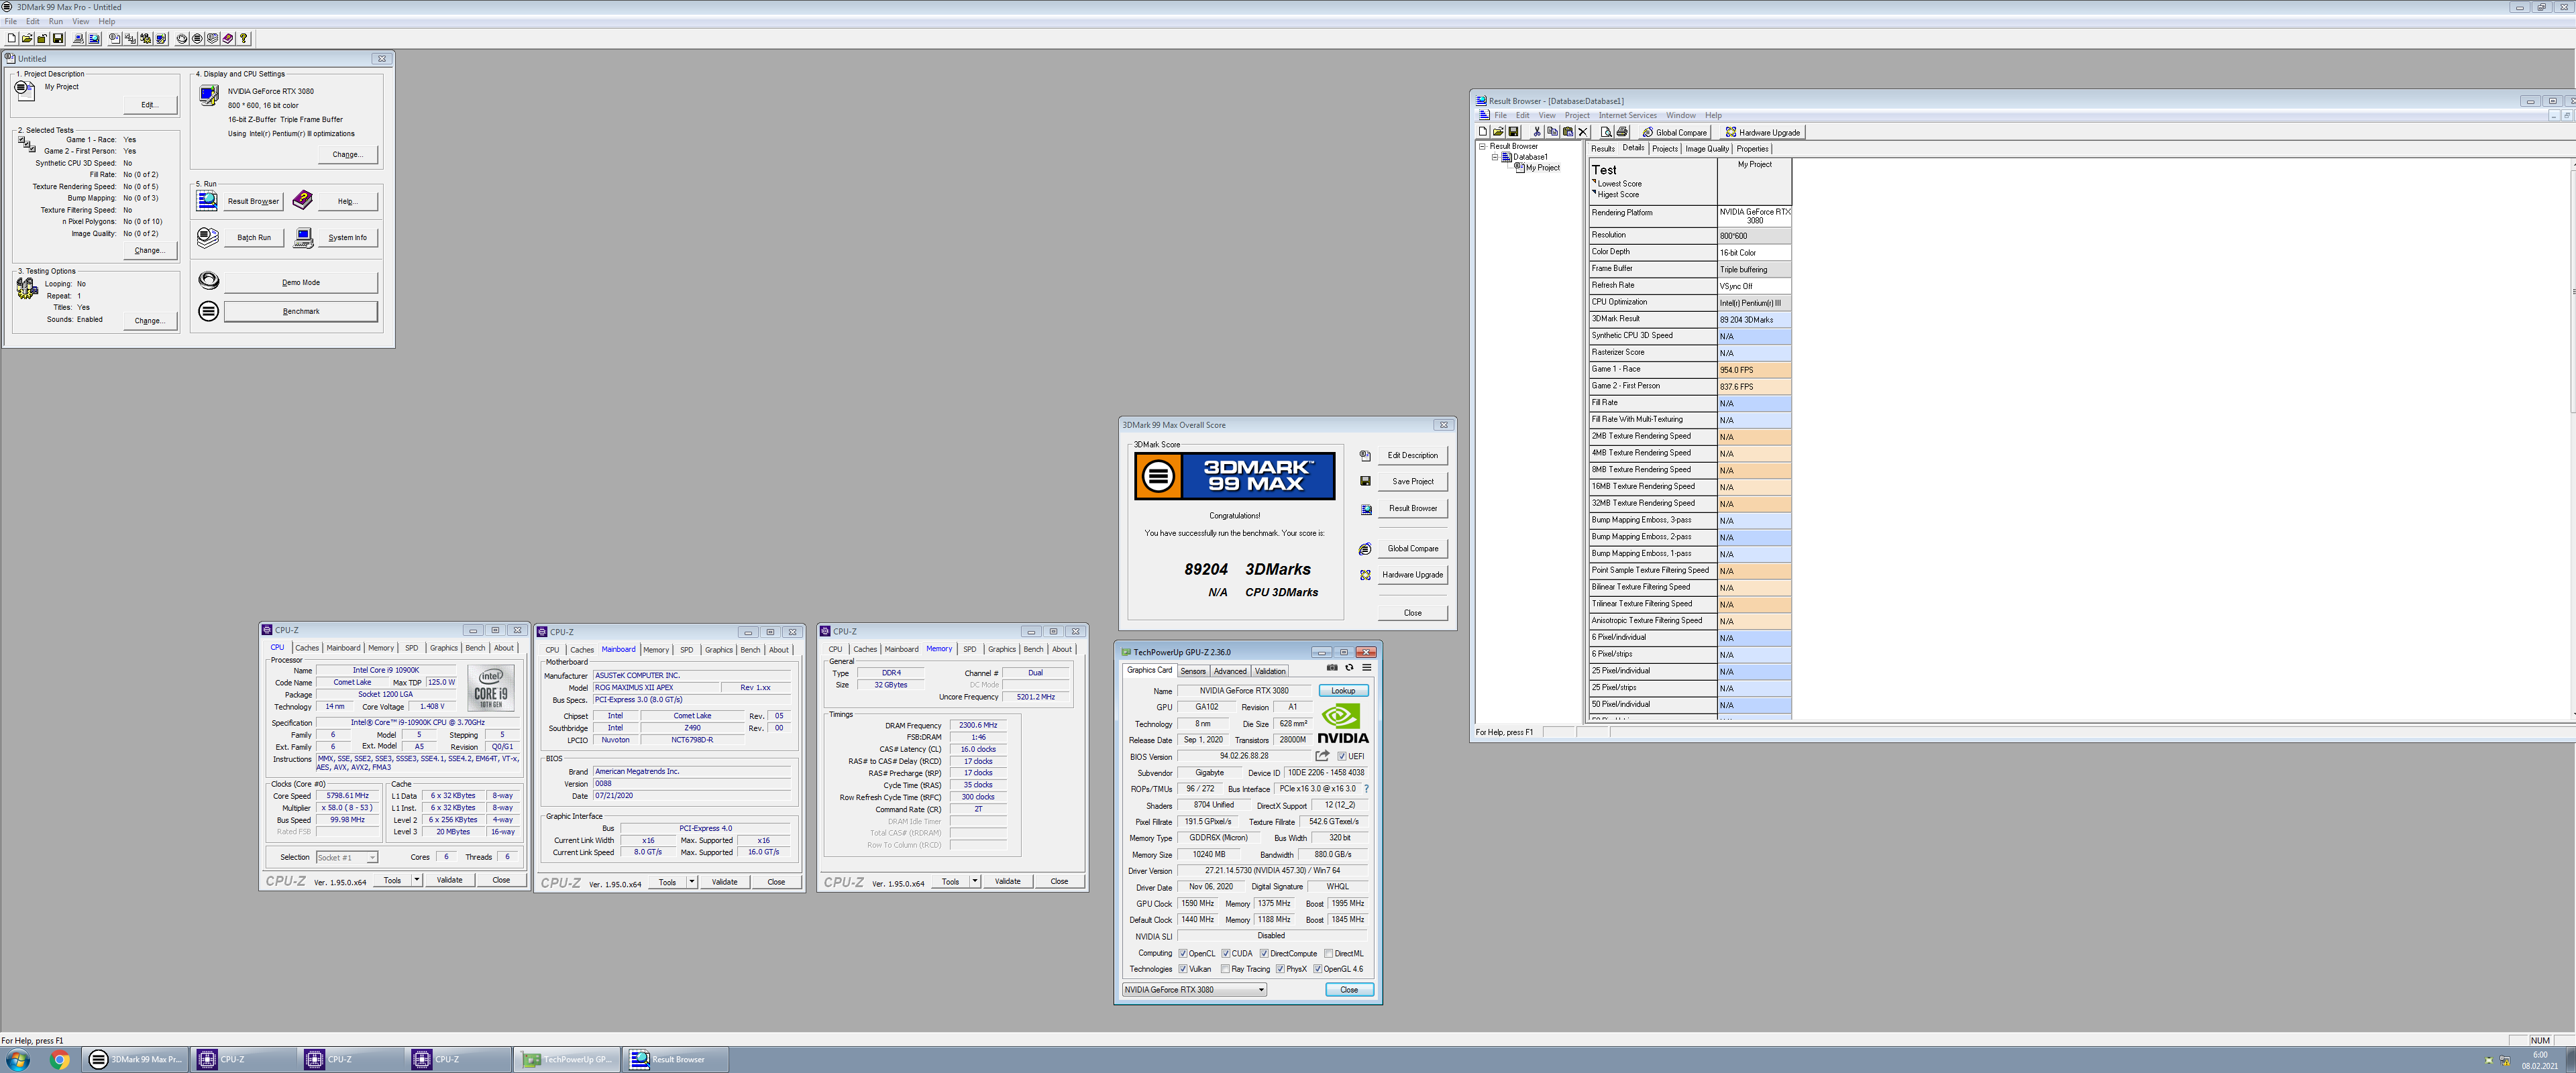Click the yellow question mark help icon in 3DMark toolbar
The image size is (2576, 1073).
243,38
